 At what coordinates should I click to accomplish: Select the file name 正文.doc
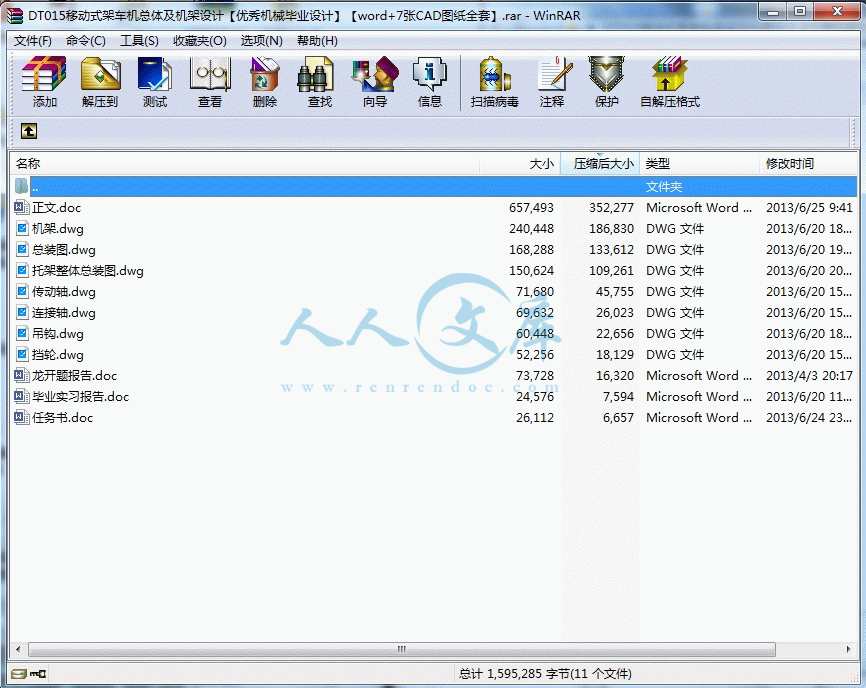pyautogui.click(x=56, y=208)
